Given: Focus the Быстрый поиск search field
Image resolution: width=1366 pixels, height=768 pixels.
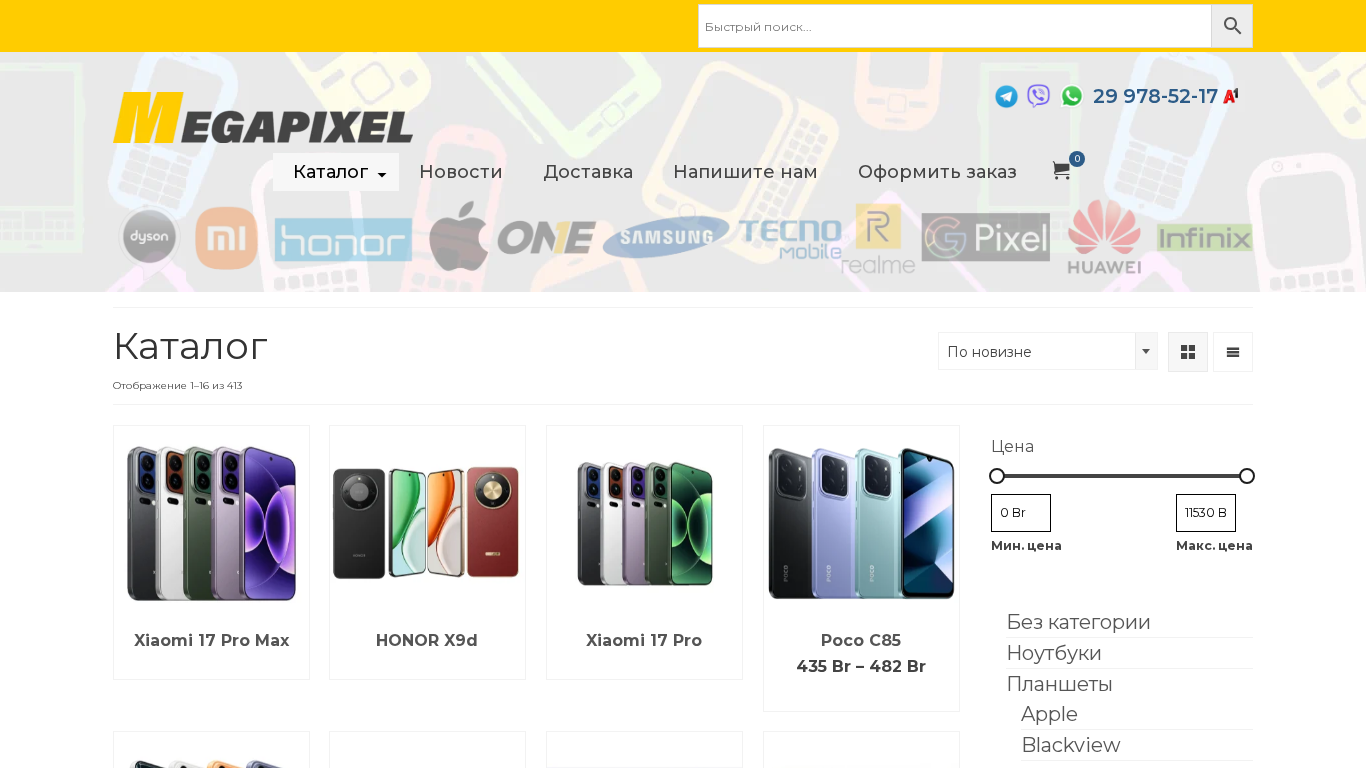Looking at the screenshot, I should (955, 26).
